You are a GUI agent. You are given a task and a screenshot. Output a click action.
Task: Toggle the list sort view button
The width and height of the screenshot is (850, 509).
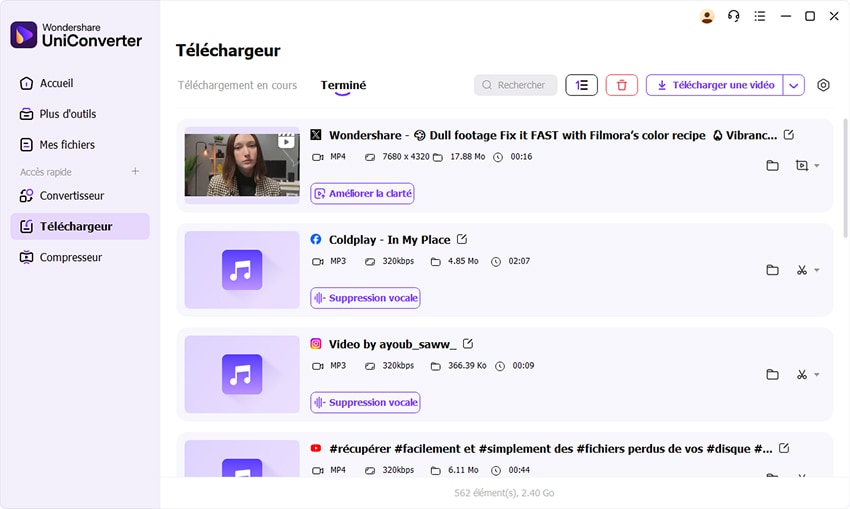[x=581, y=85]
